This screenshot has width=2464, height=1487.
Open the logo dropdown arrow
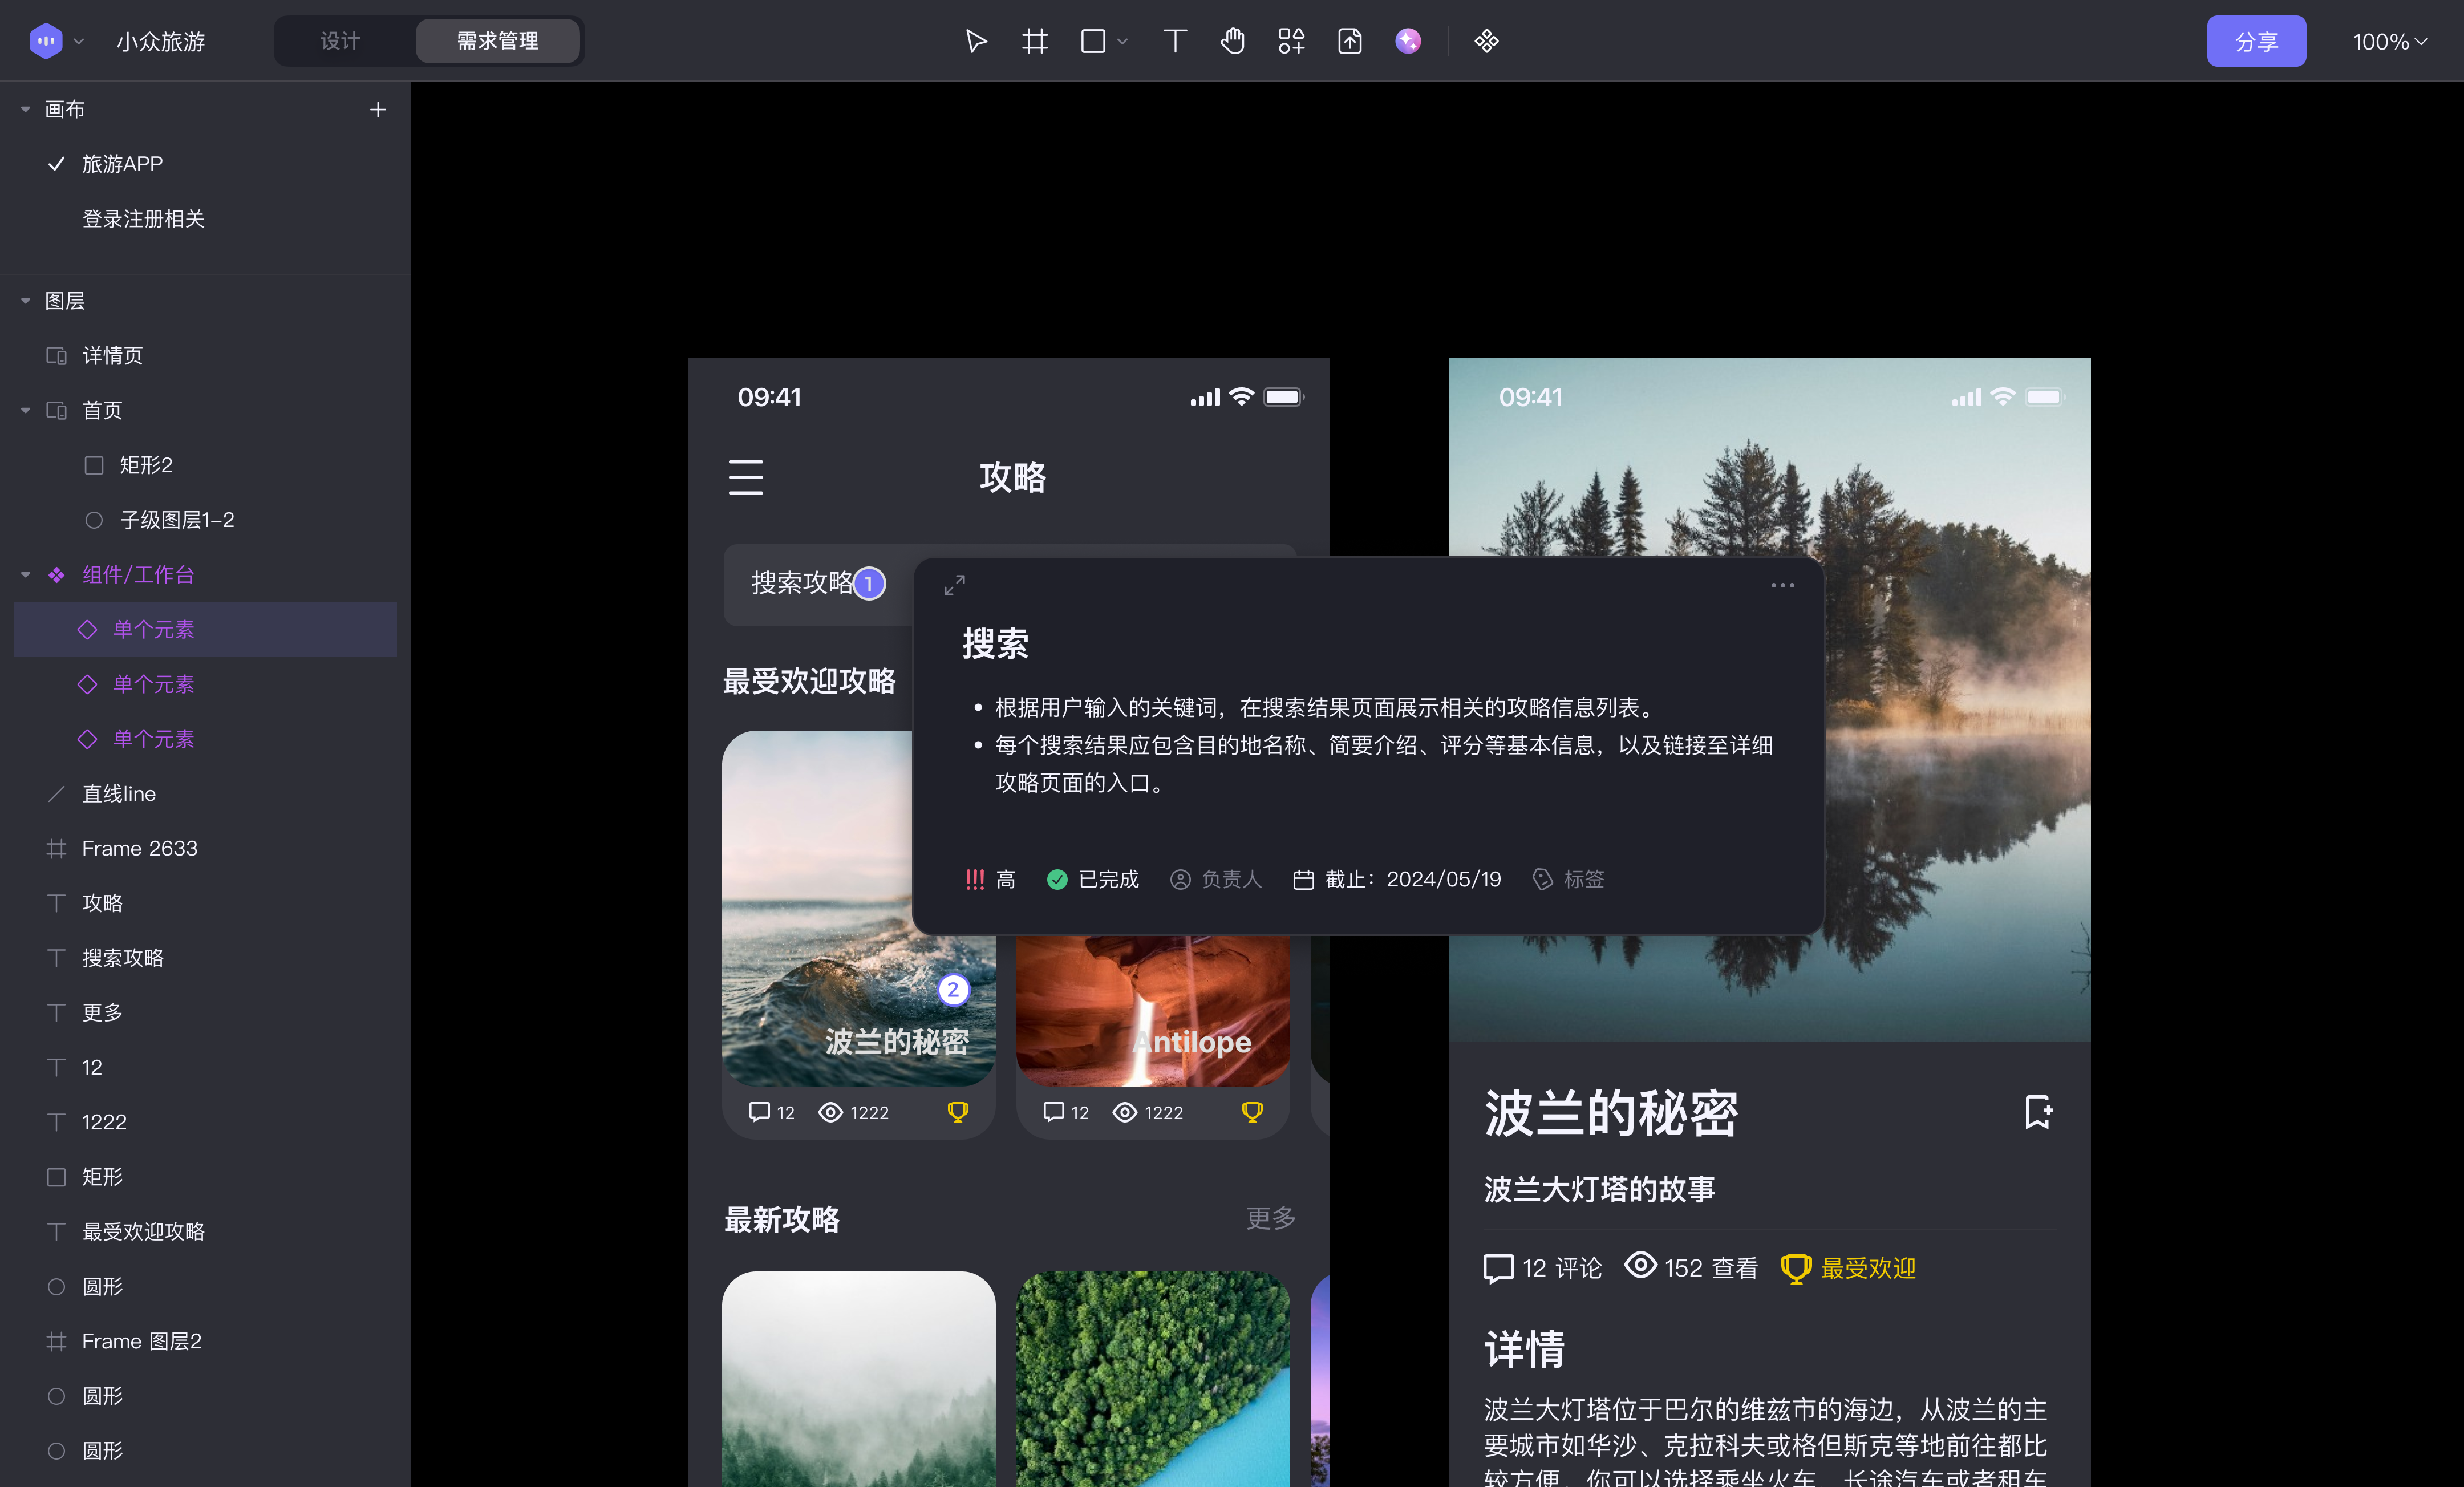pyautogui.click(x=79, y=42)
